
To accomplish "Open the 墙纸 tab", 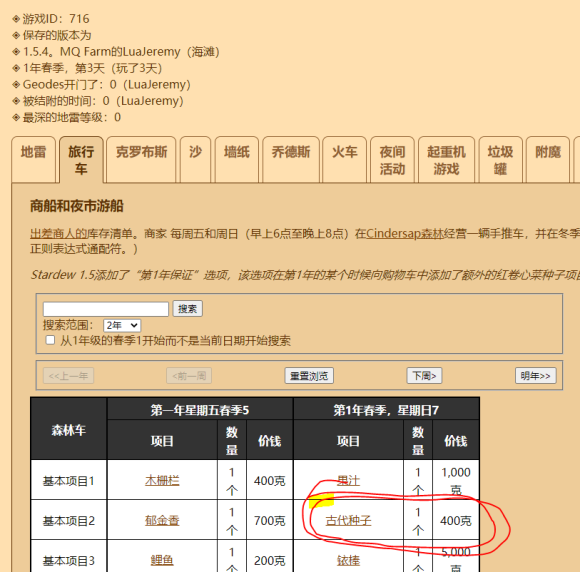I will (237, 160).
